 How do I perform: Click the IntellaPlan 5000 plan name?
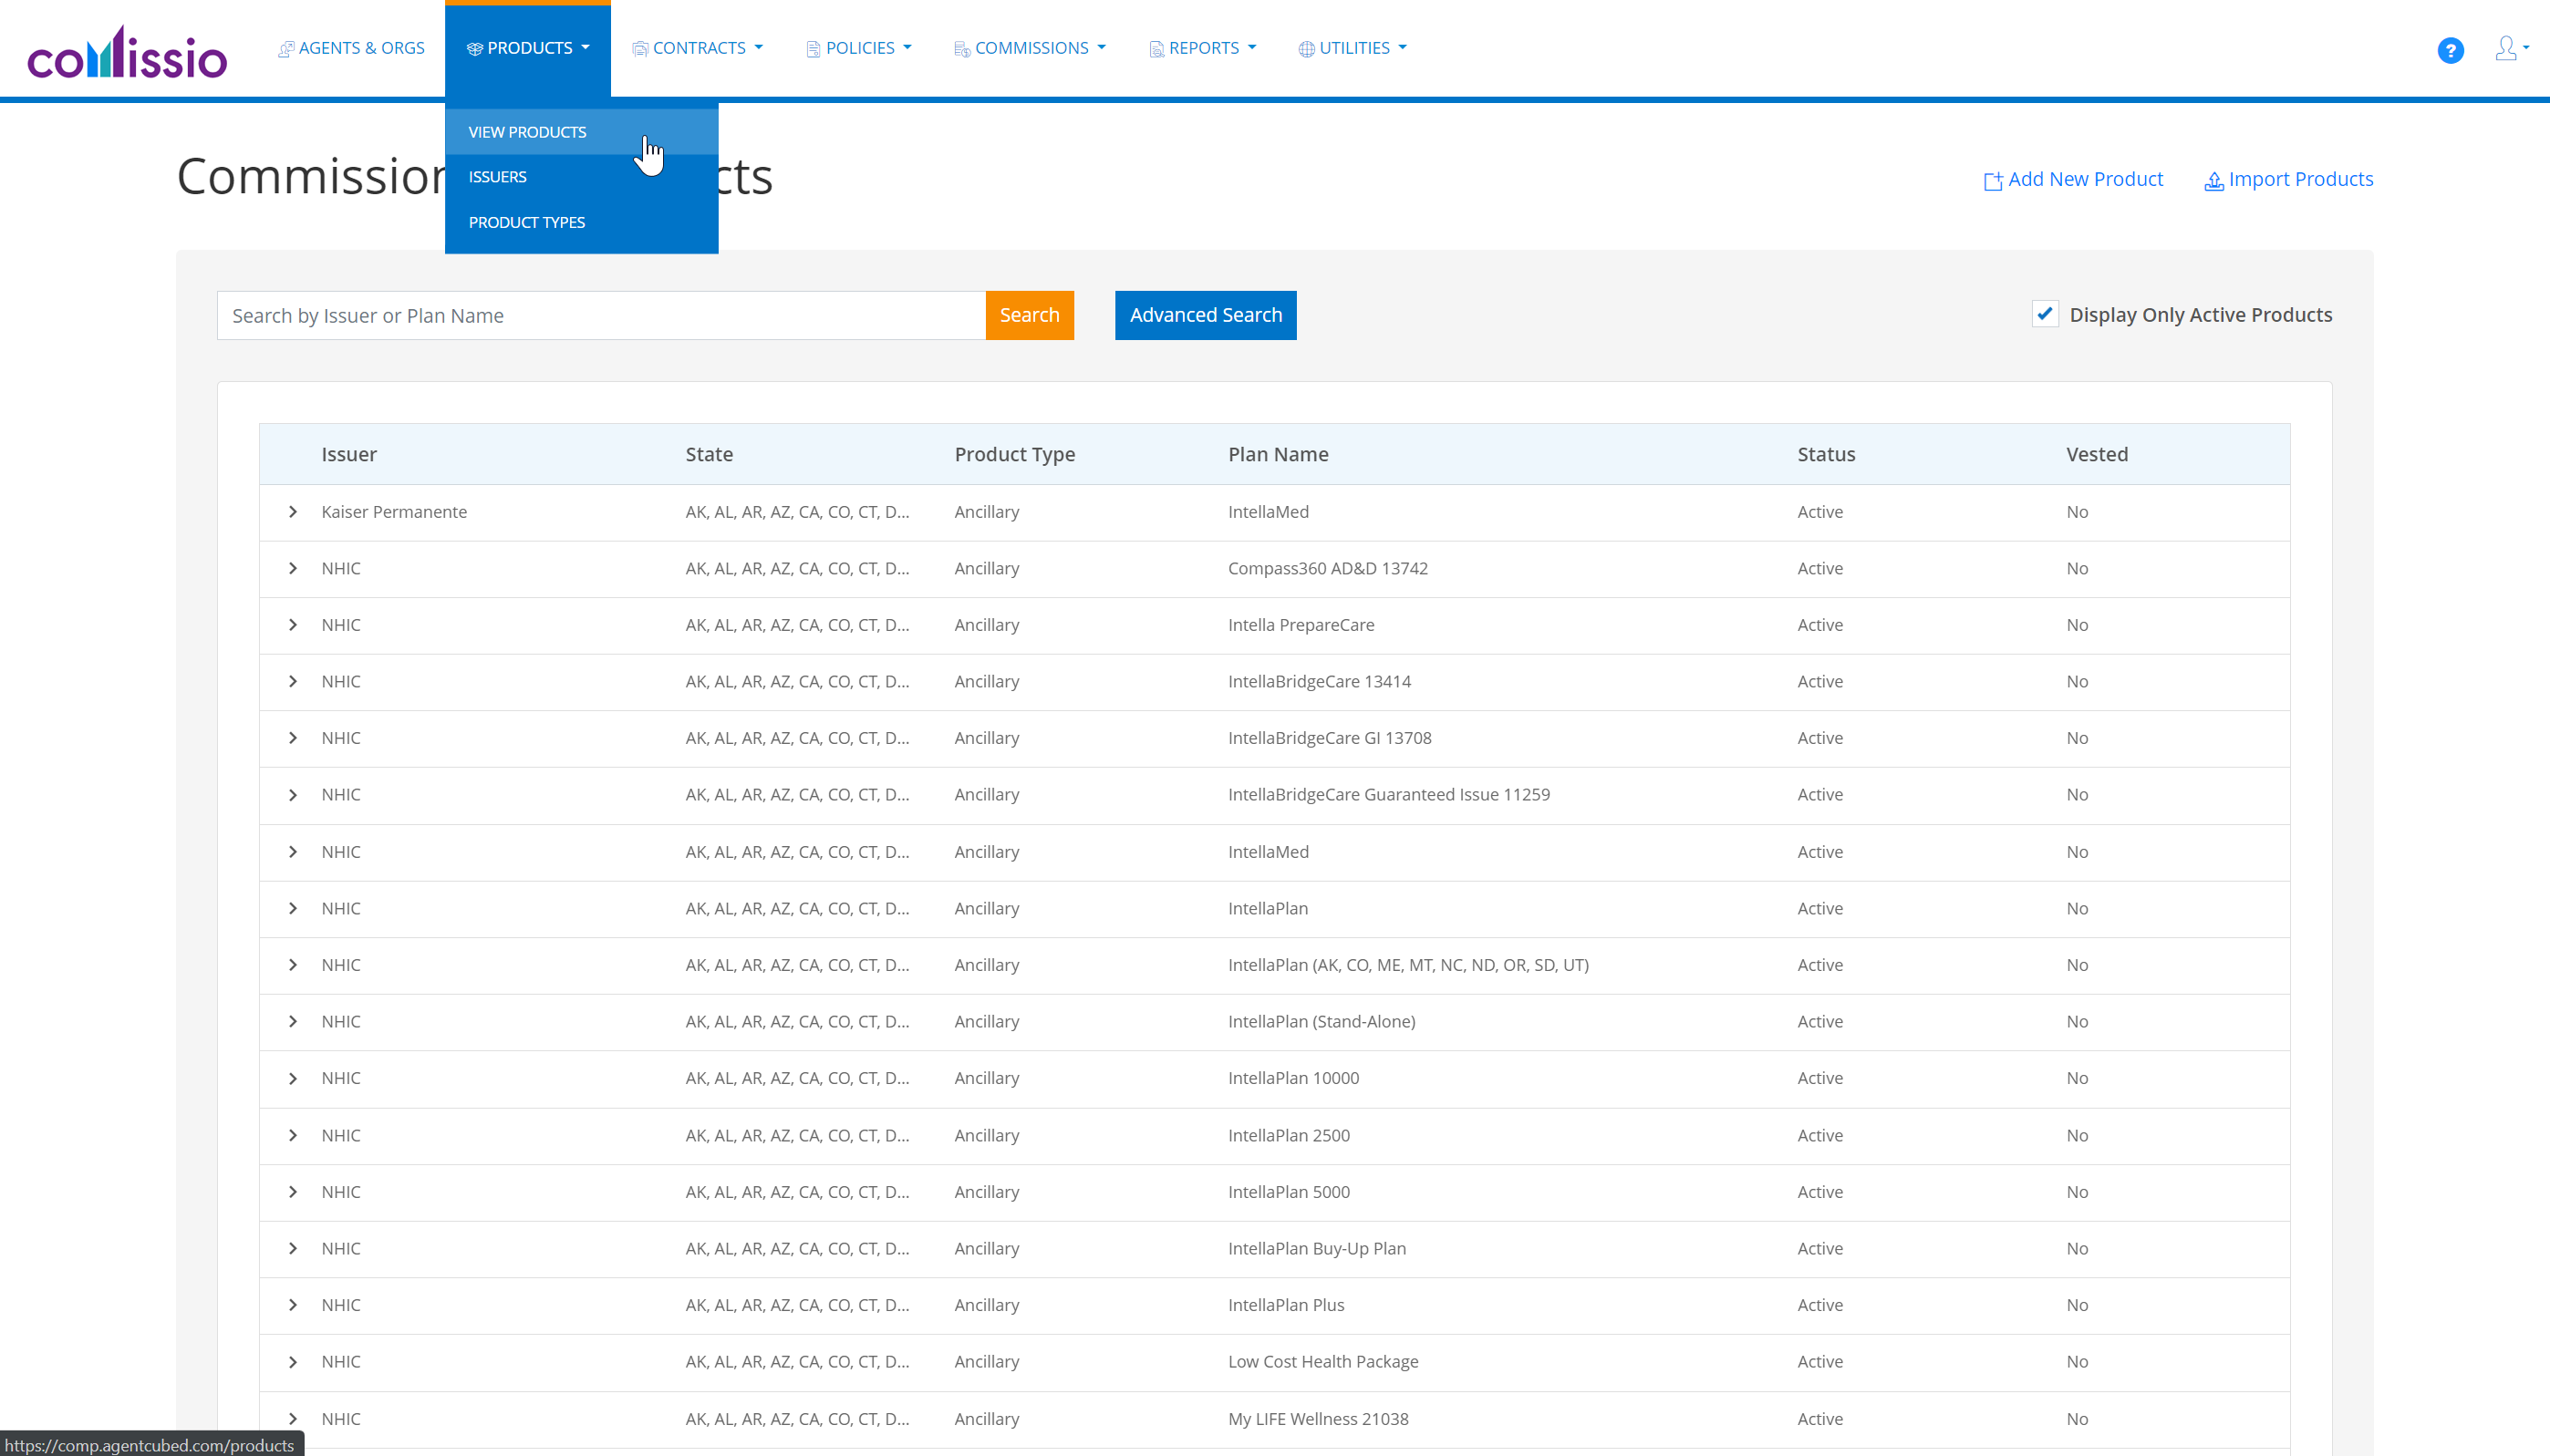tap(1289, 1192)
